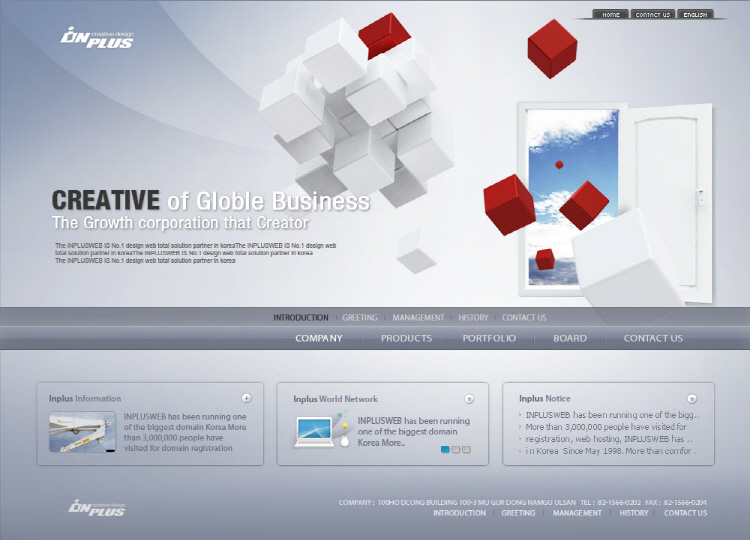Select the third gray slide indicator
Screen dimensions: 750x540
click(466, 450)
